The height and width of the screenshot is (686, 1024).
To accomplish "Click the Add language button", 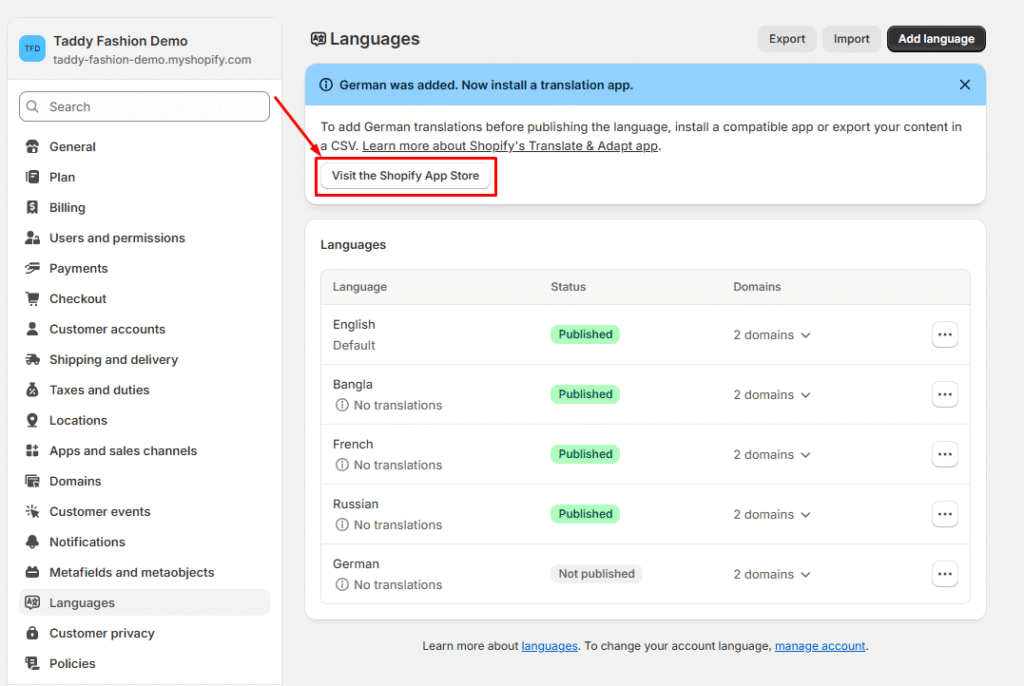I will click(x=936, y=39).
